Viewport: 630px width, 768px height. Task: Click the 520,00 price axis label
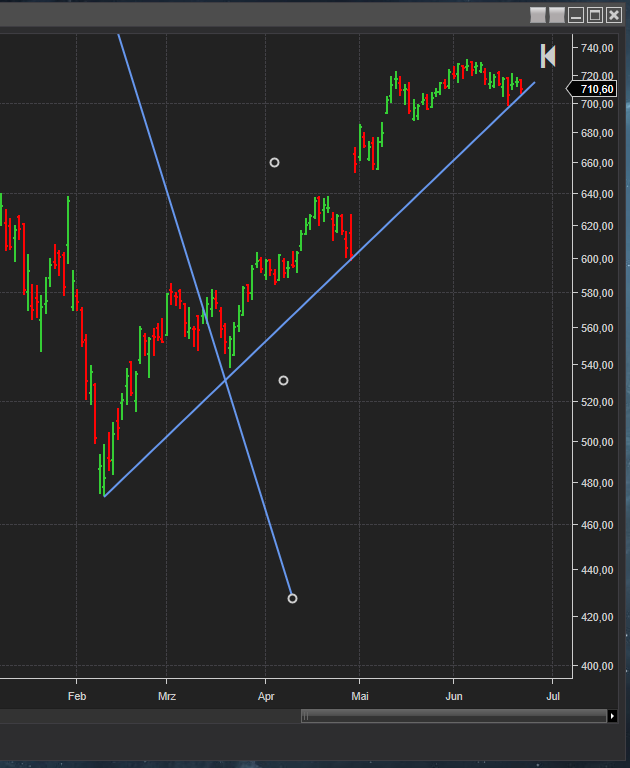(597, 402)
